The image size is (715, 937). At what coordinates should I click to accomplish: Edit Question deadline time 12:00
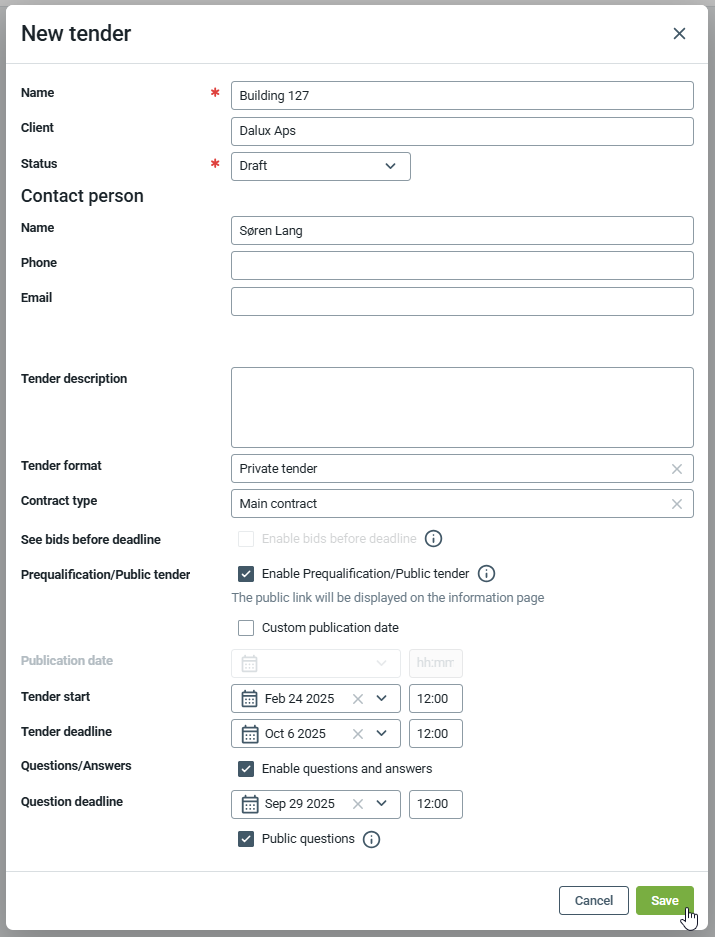[x=436, y=804]
